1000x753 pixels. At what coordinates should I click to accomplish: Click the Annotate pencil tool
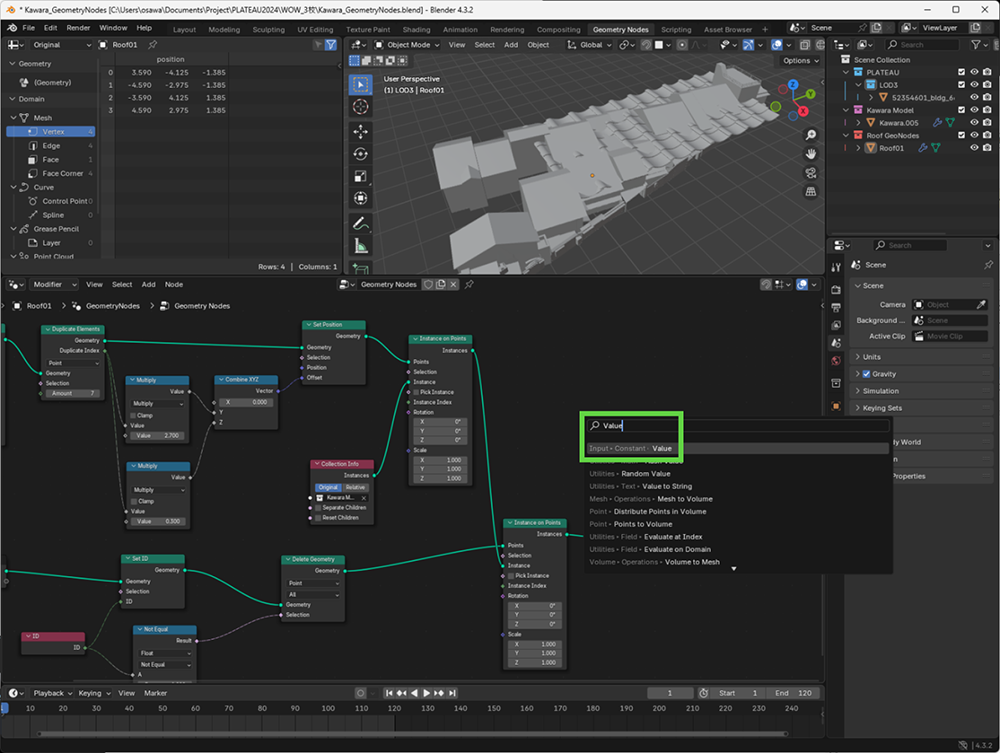360,222
